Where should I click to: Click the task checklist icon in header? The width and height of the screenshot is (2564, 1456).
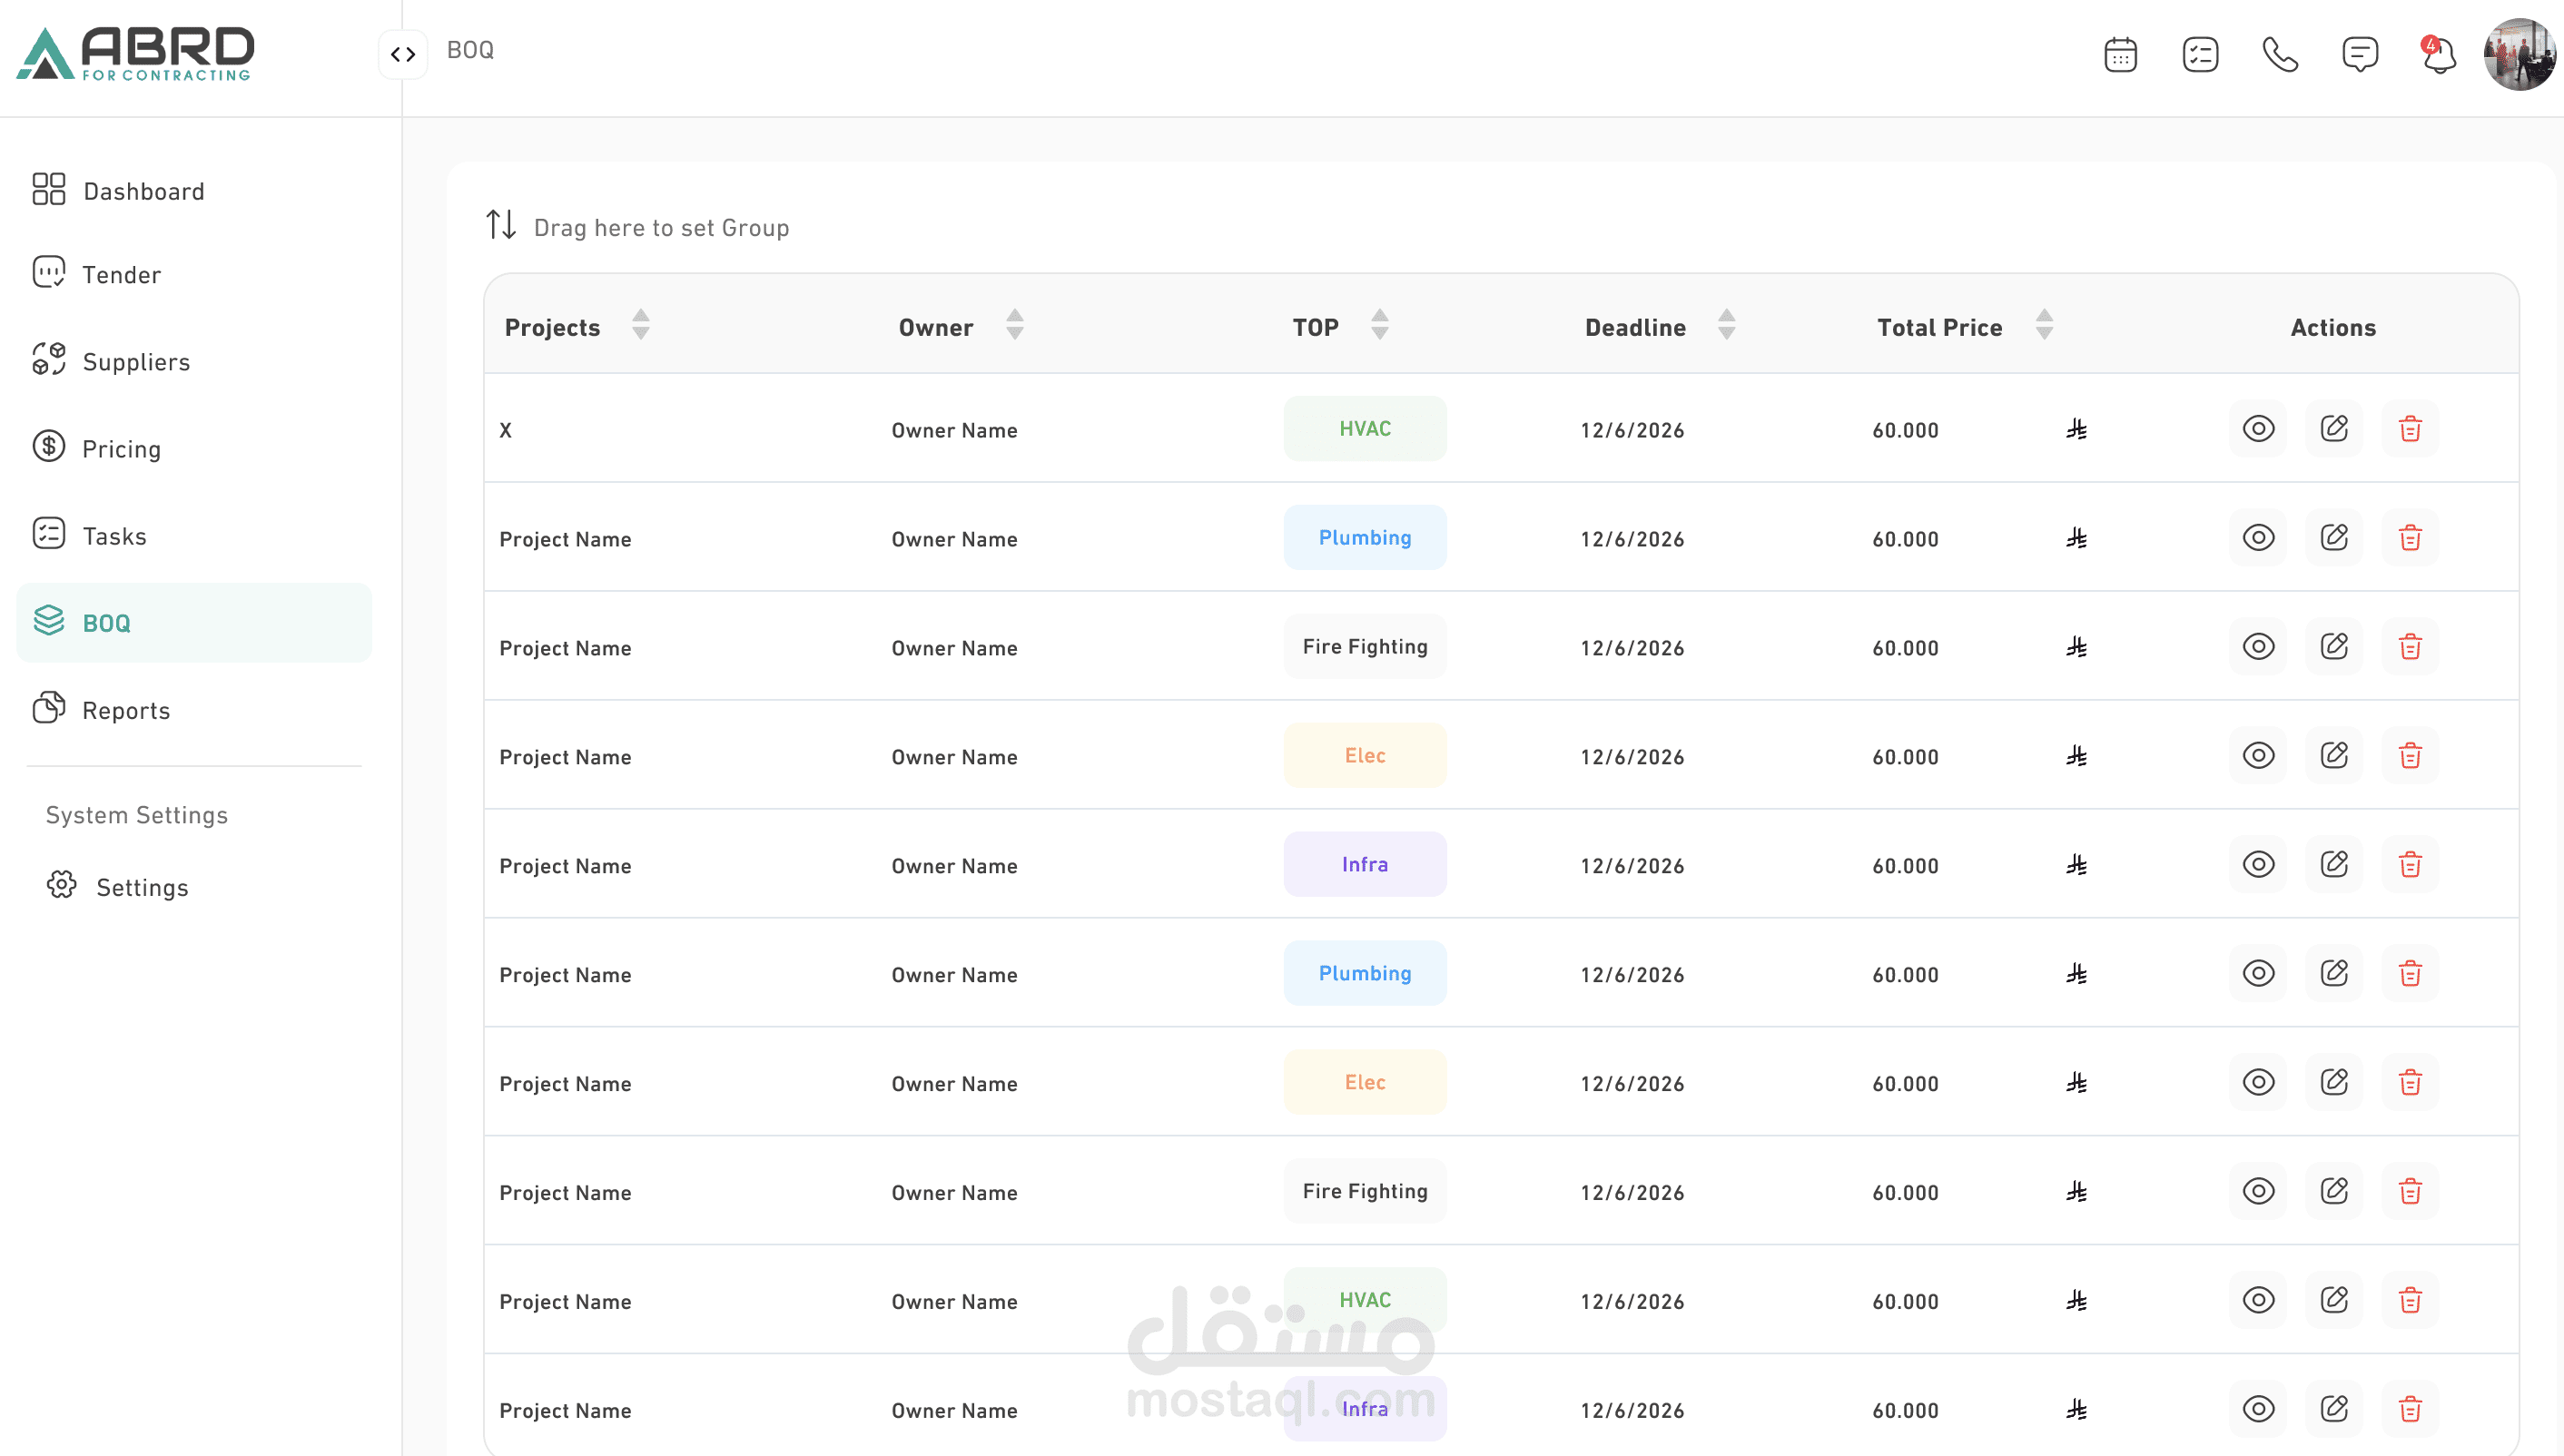click(x=2200, y=55)
